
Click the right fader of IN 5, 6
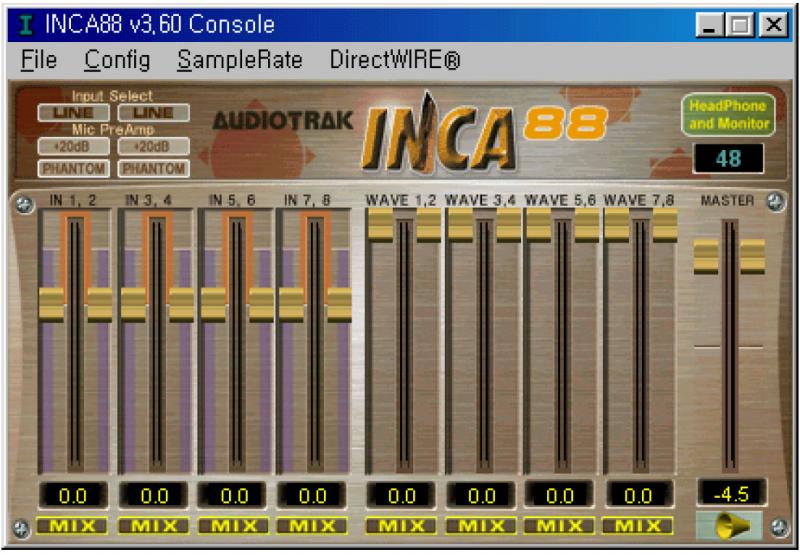point(261,305)
